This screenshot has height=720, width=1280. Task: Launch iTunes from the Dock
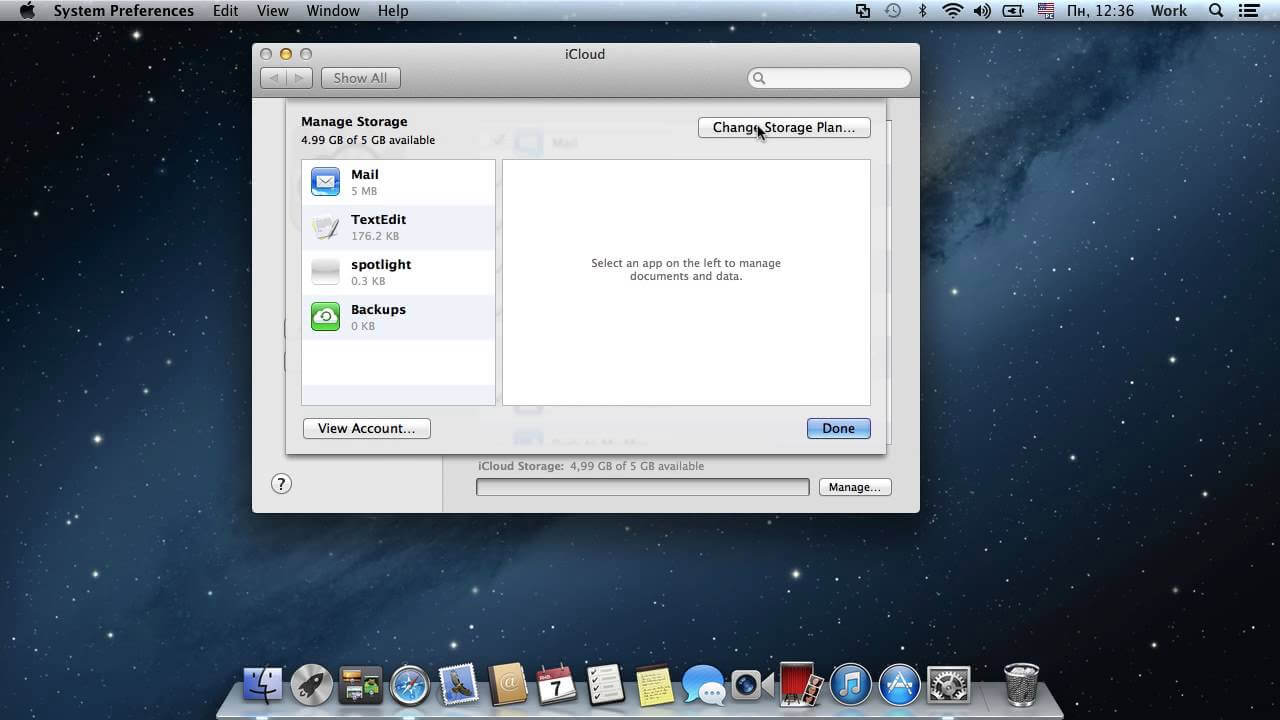pos(850,686)
